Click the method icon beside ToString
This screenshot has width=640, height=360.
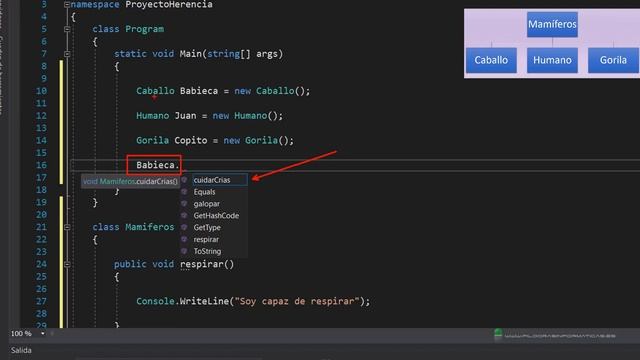tap(184, 251)
